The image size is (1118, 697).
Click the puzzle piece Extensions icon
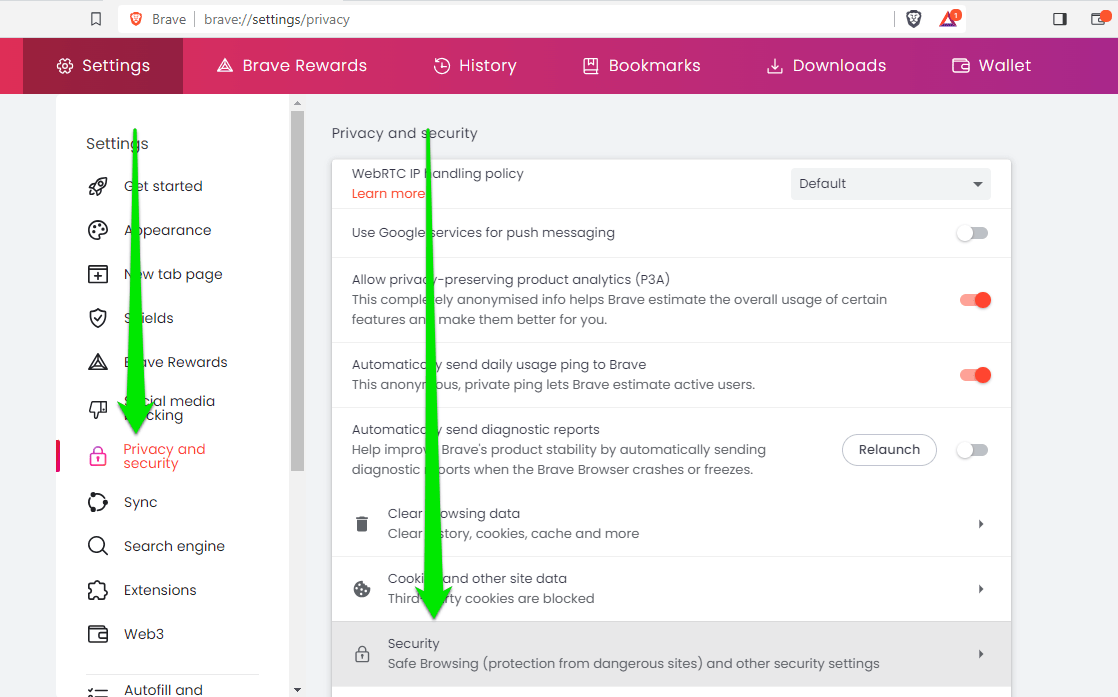pyautogui.click(x=98, y=590)
